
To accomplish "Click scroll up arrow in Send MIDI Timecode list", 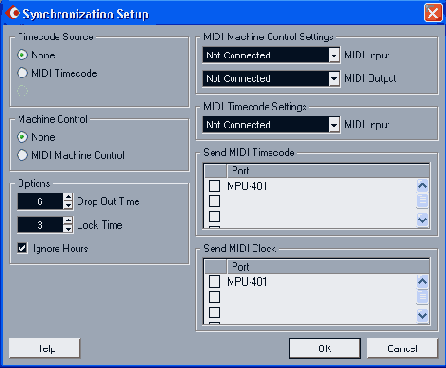I will click(422, 186).
